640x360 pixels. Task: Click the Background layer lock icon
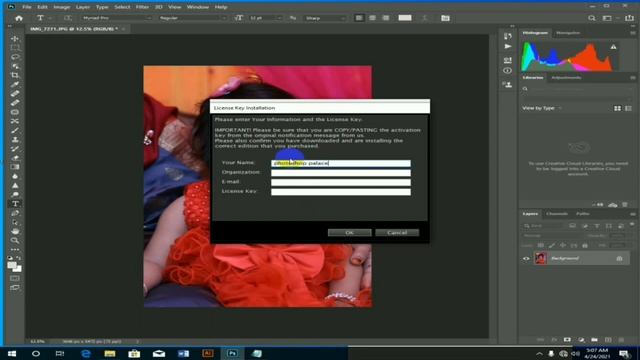click(619, 258)
